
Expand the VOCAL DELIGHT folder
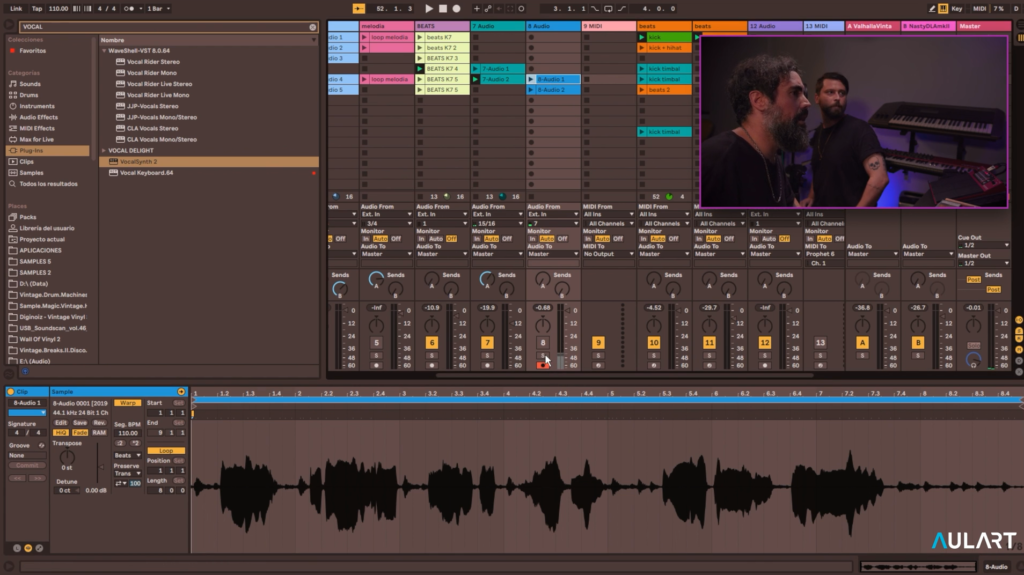[104, 150]
